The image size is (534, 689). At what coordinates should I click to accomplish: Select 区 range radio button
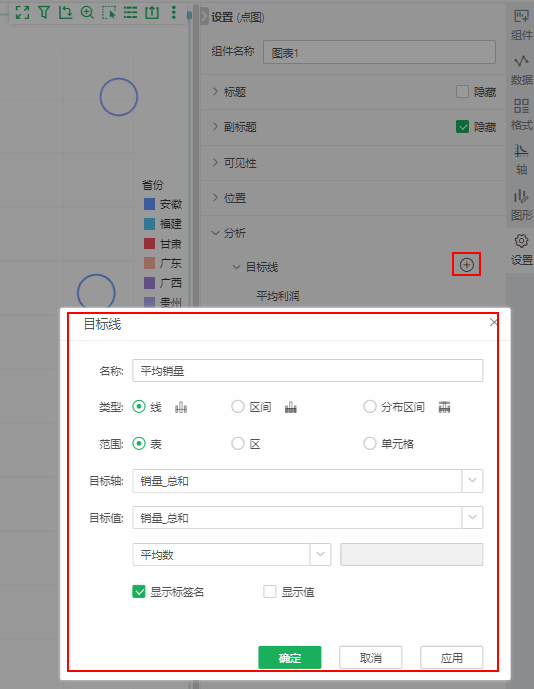tap(238, 444)
